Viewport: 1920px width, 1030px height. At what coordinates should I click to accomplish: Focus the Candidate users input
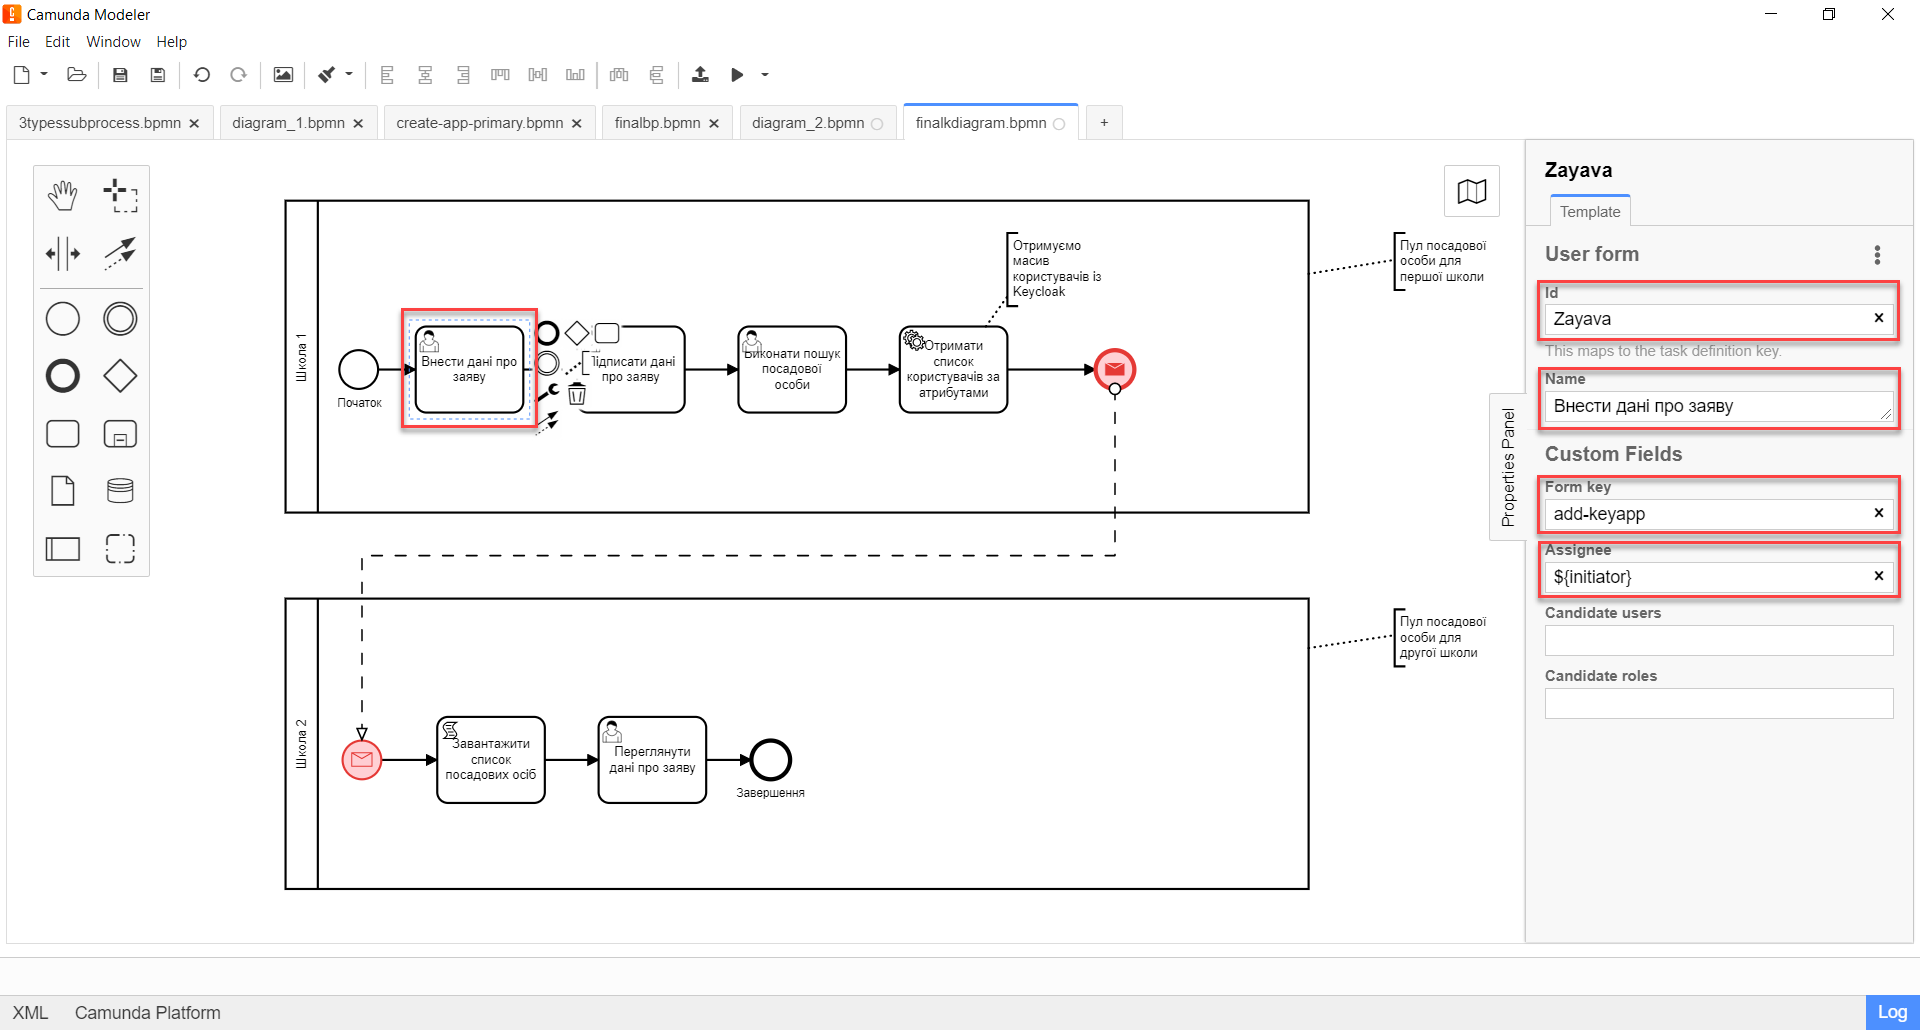coord(1719,640)
